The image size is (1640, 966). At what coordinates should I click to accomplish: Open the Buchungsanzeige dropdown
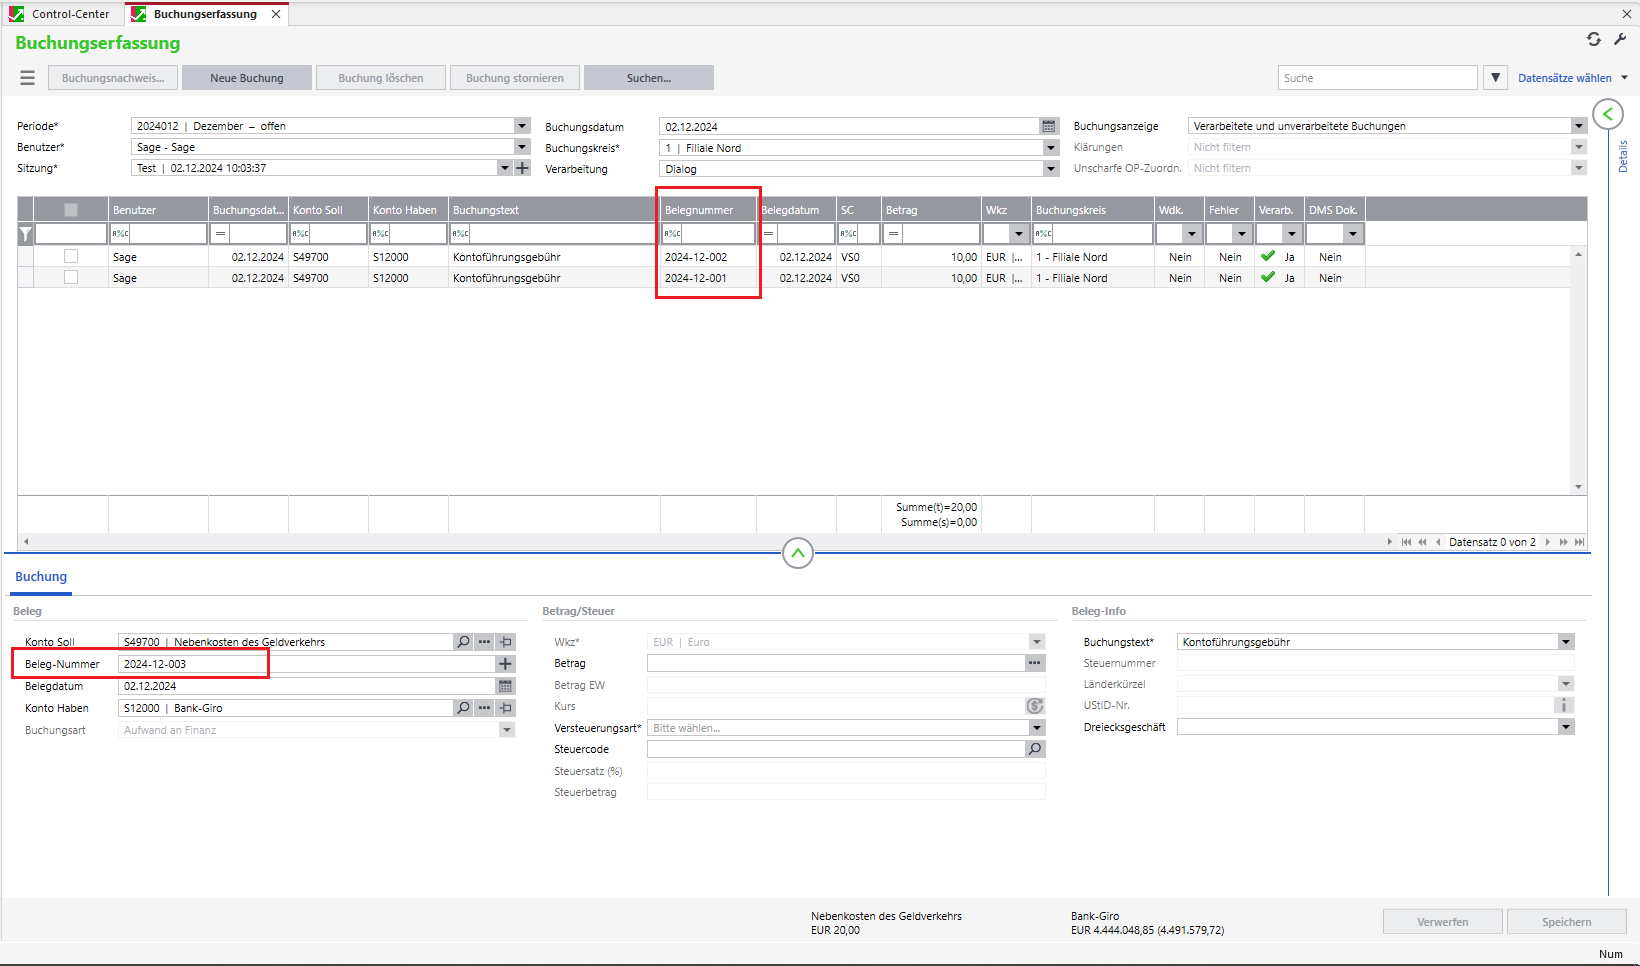point(1578,126)
